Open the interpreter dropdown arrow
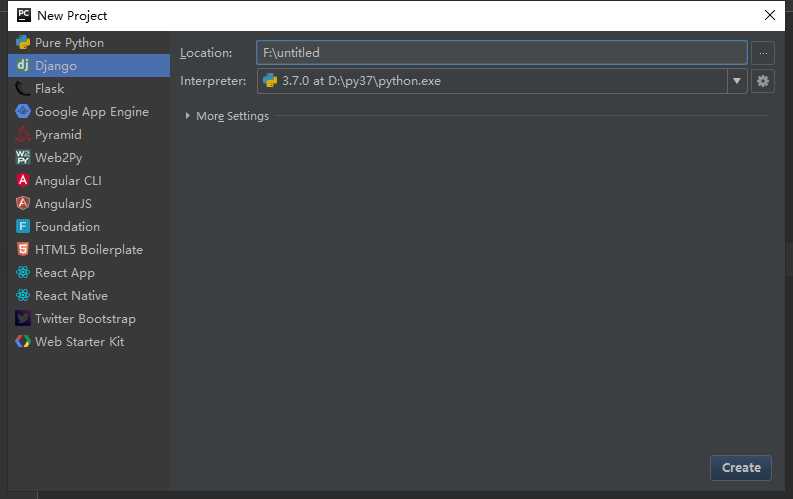This screenshot has height=499, width=793. [737, 81]
